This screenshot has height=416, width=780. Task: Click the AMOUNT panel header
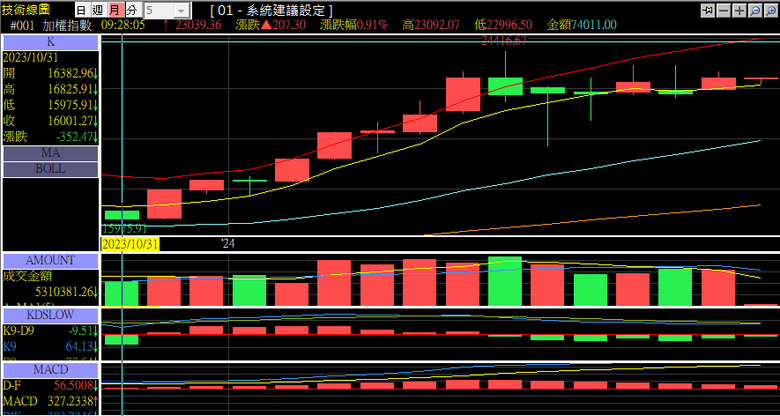(51, 261)
